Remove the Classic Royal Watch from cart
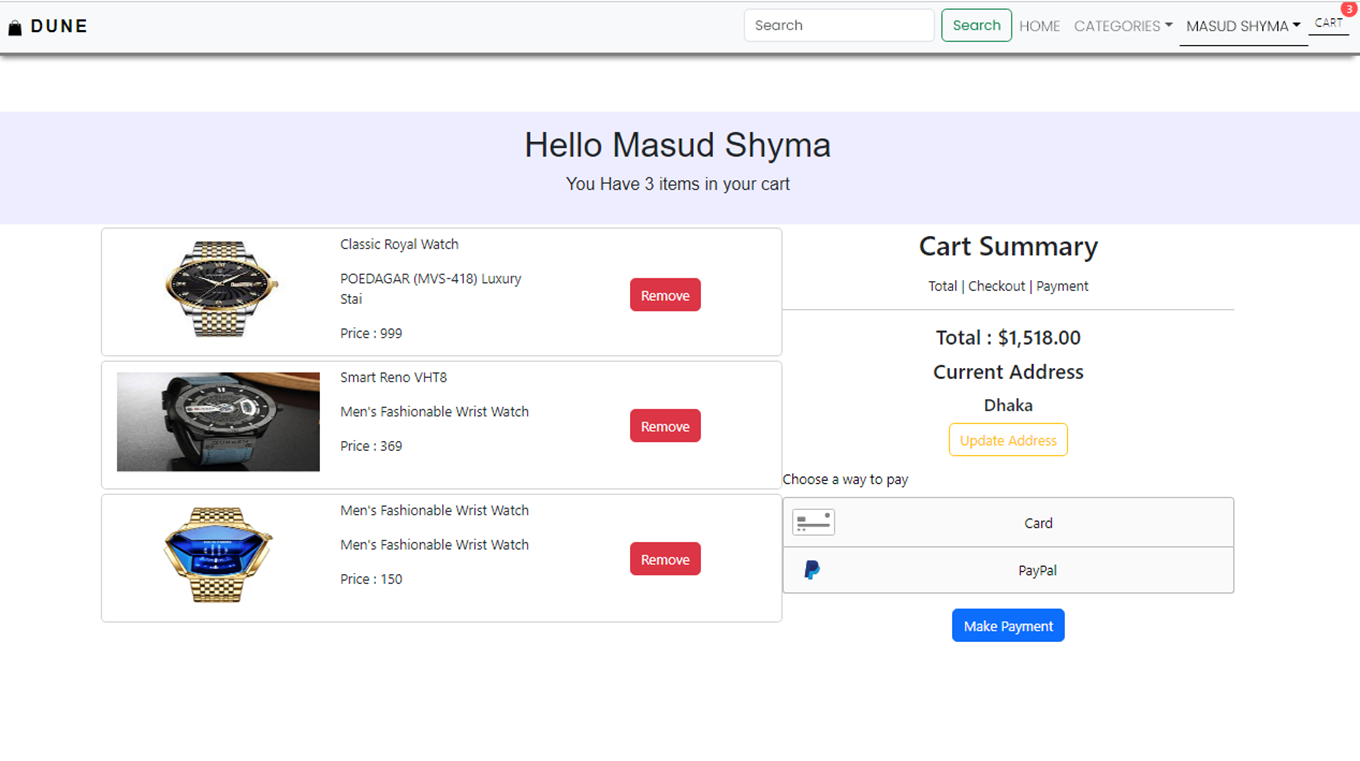This screenshot has height=761, width=1360. 665,294
